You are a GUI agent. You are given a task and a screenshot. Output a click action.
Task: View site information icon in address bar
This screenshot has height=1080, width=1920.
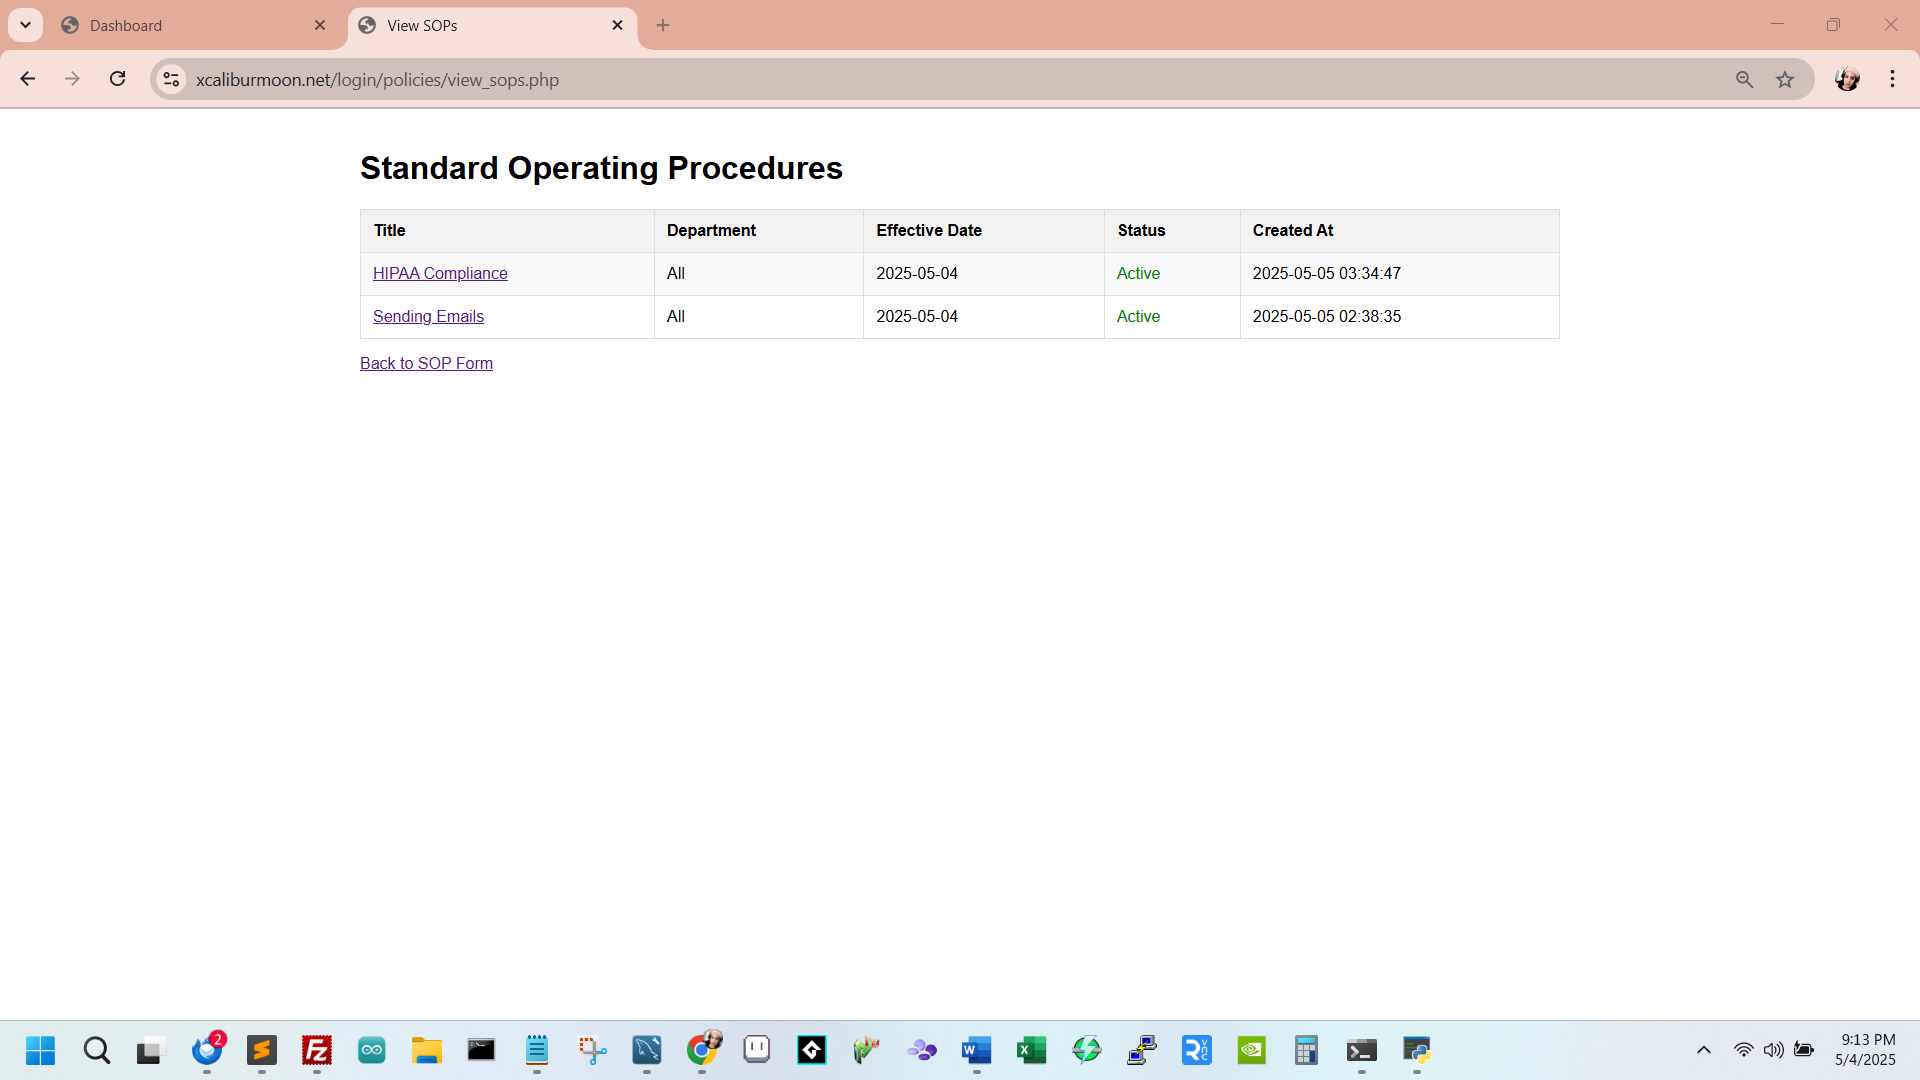[x=171, y=80]
